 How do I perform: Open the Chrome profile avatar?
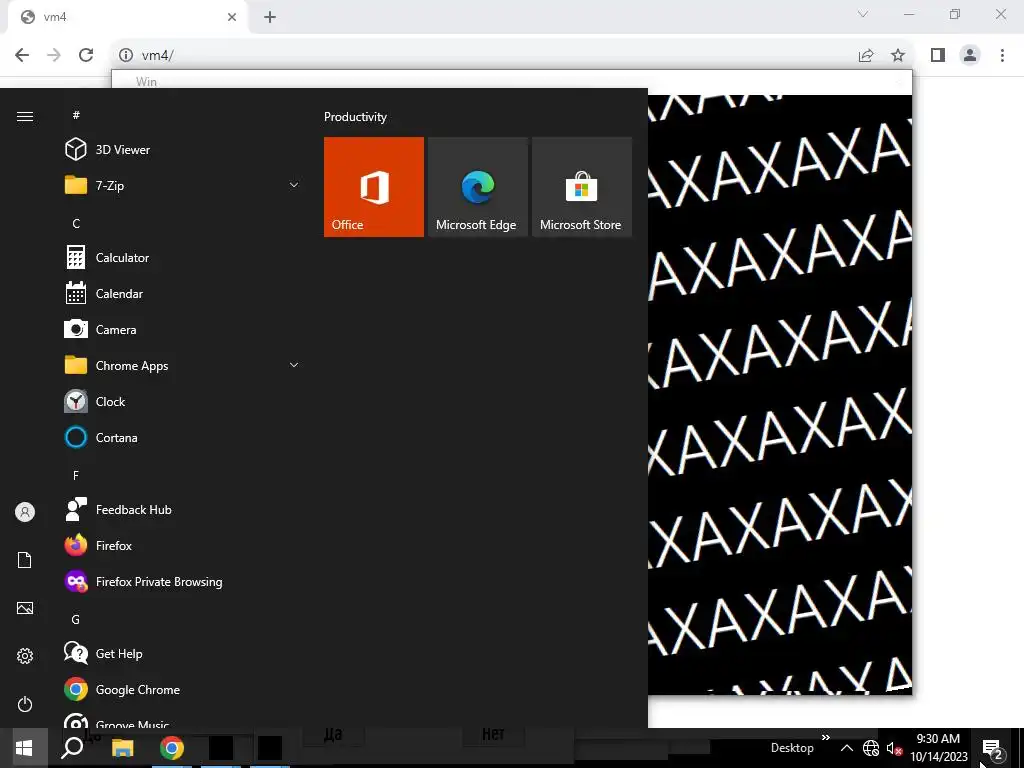click(x=970, y=56)
